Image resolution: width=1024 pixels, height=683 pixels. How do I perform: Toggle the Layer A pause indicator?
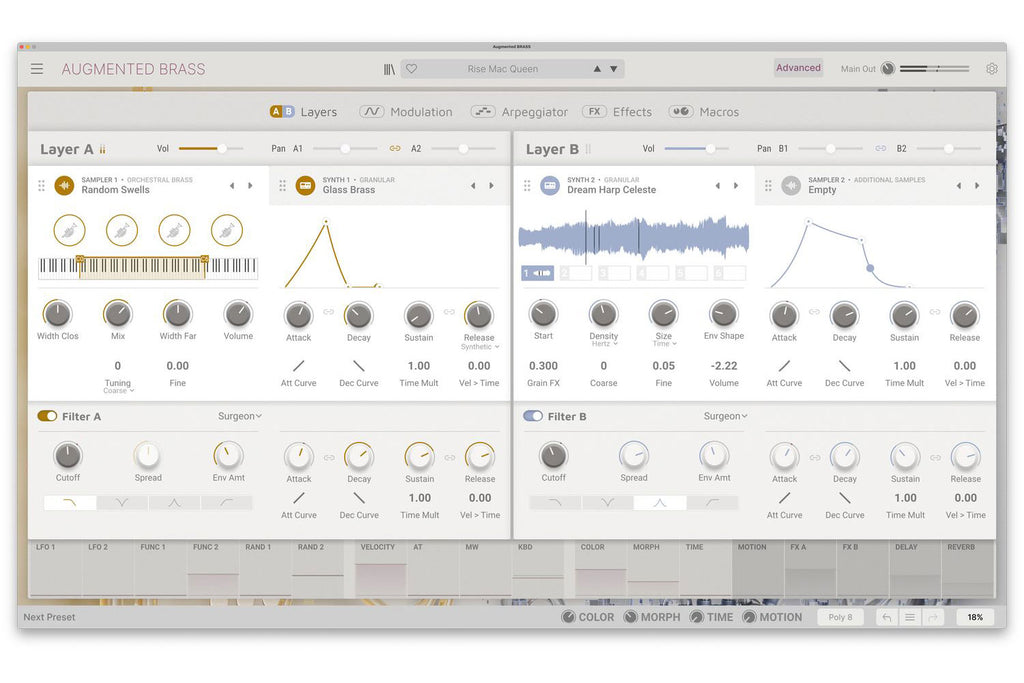[103, 149]
